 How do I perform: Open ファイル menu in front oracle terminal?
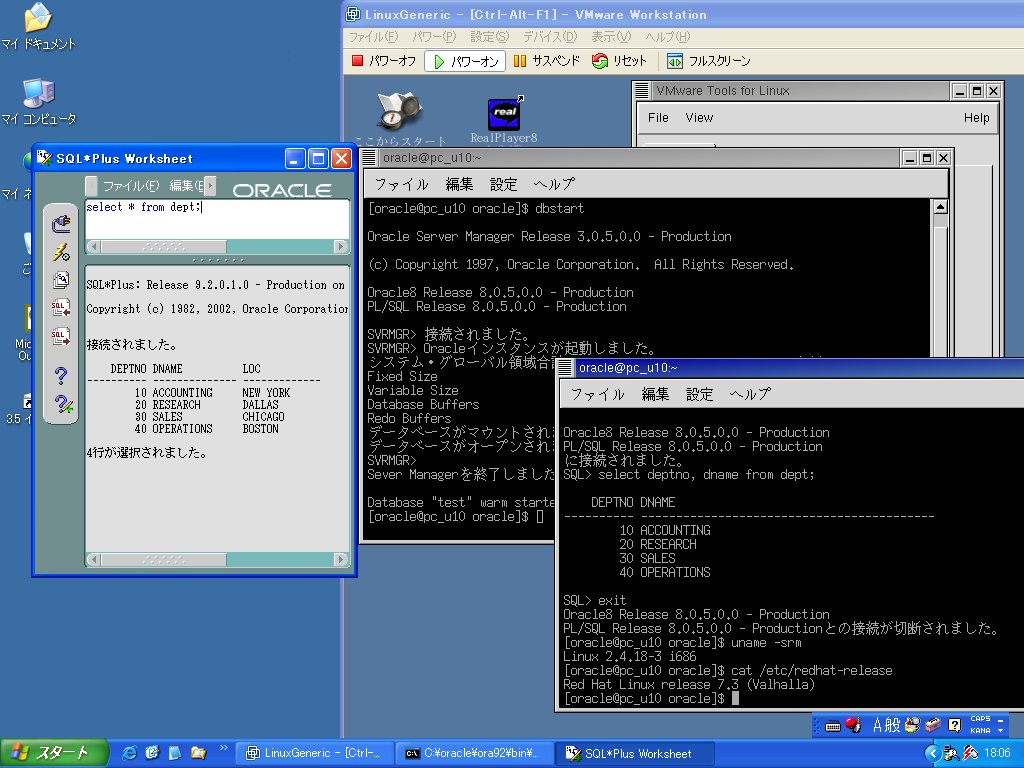597,394
